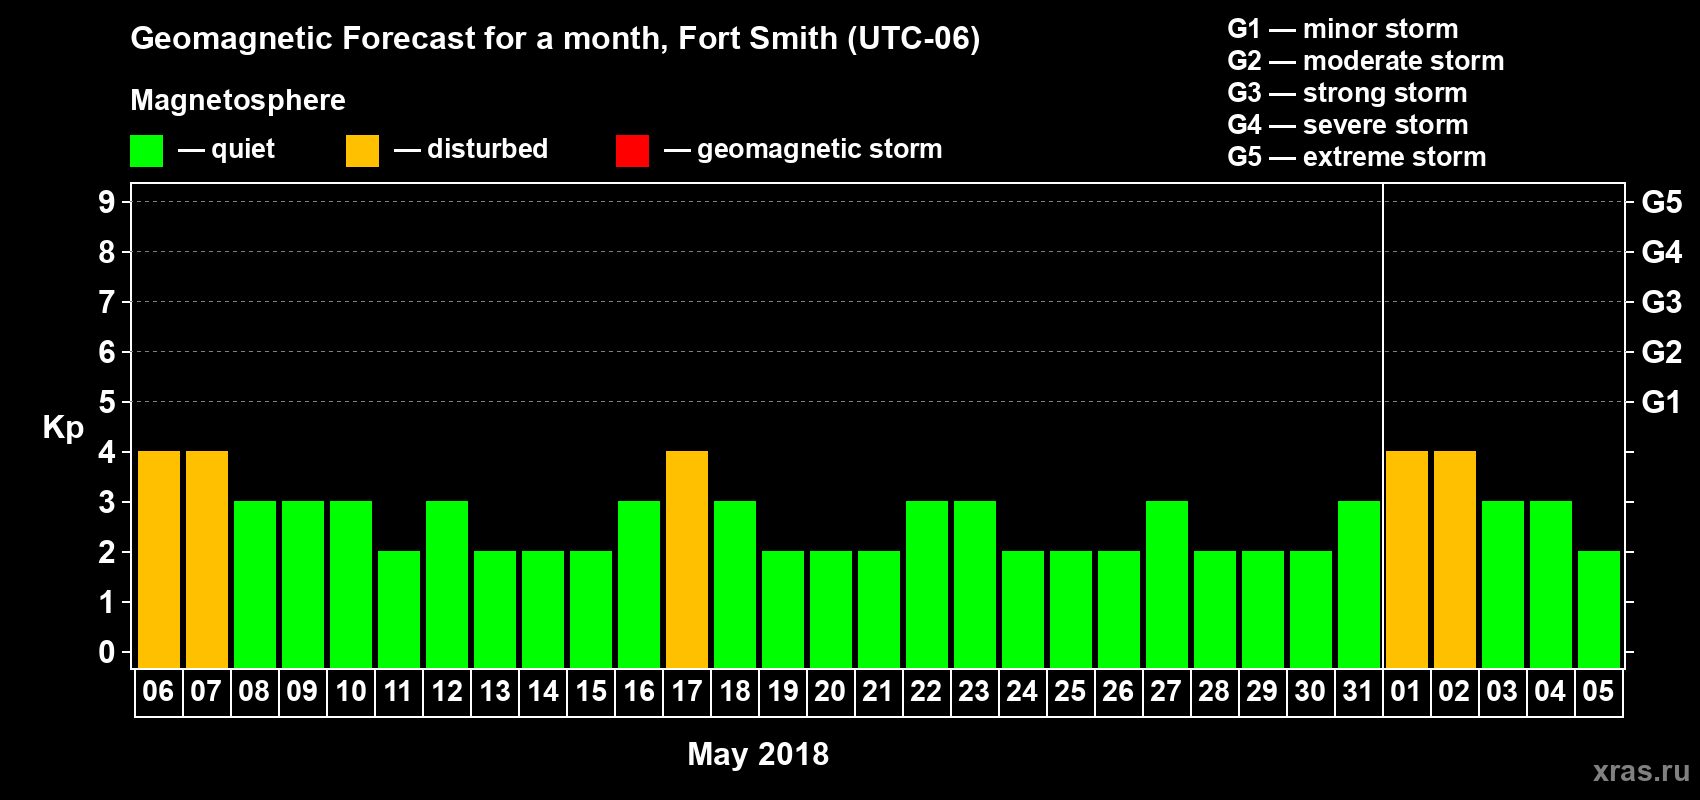
Task: Click the 'G1 — minor storm' legend line
Action: pyautogui.click(x=1342, y=29)
